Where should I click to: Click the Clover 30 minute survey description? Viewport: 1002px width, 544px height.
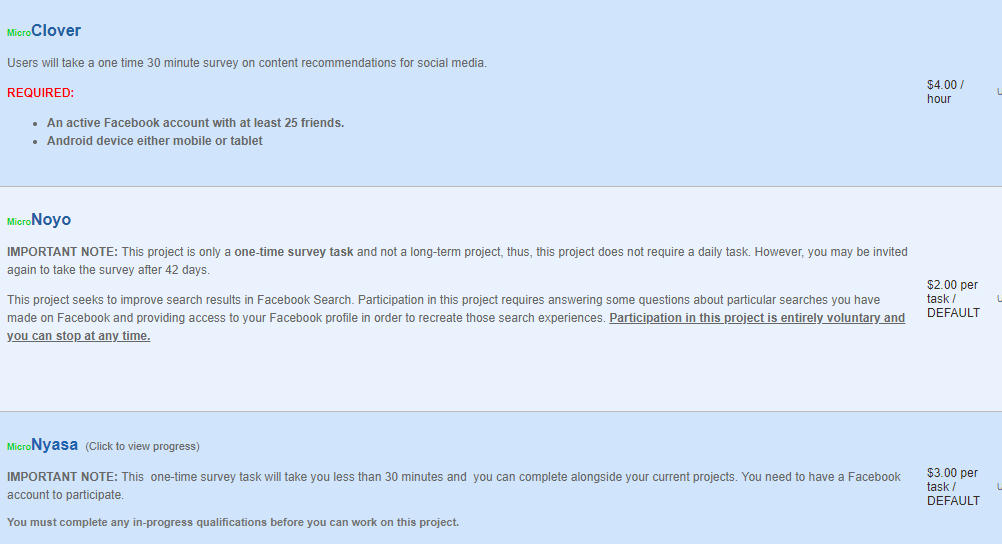(247, 63)
